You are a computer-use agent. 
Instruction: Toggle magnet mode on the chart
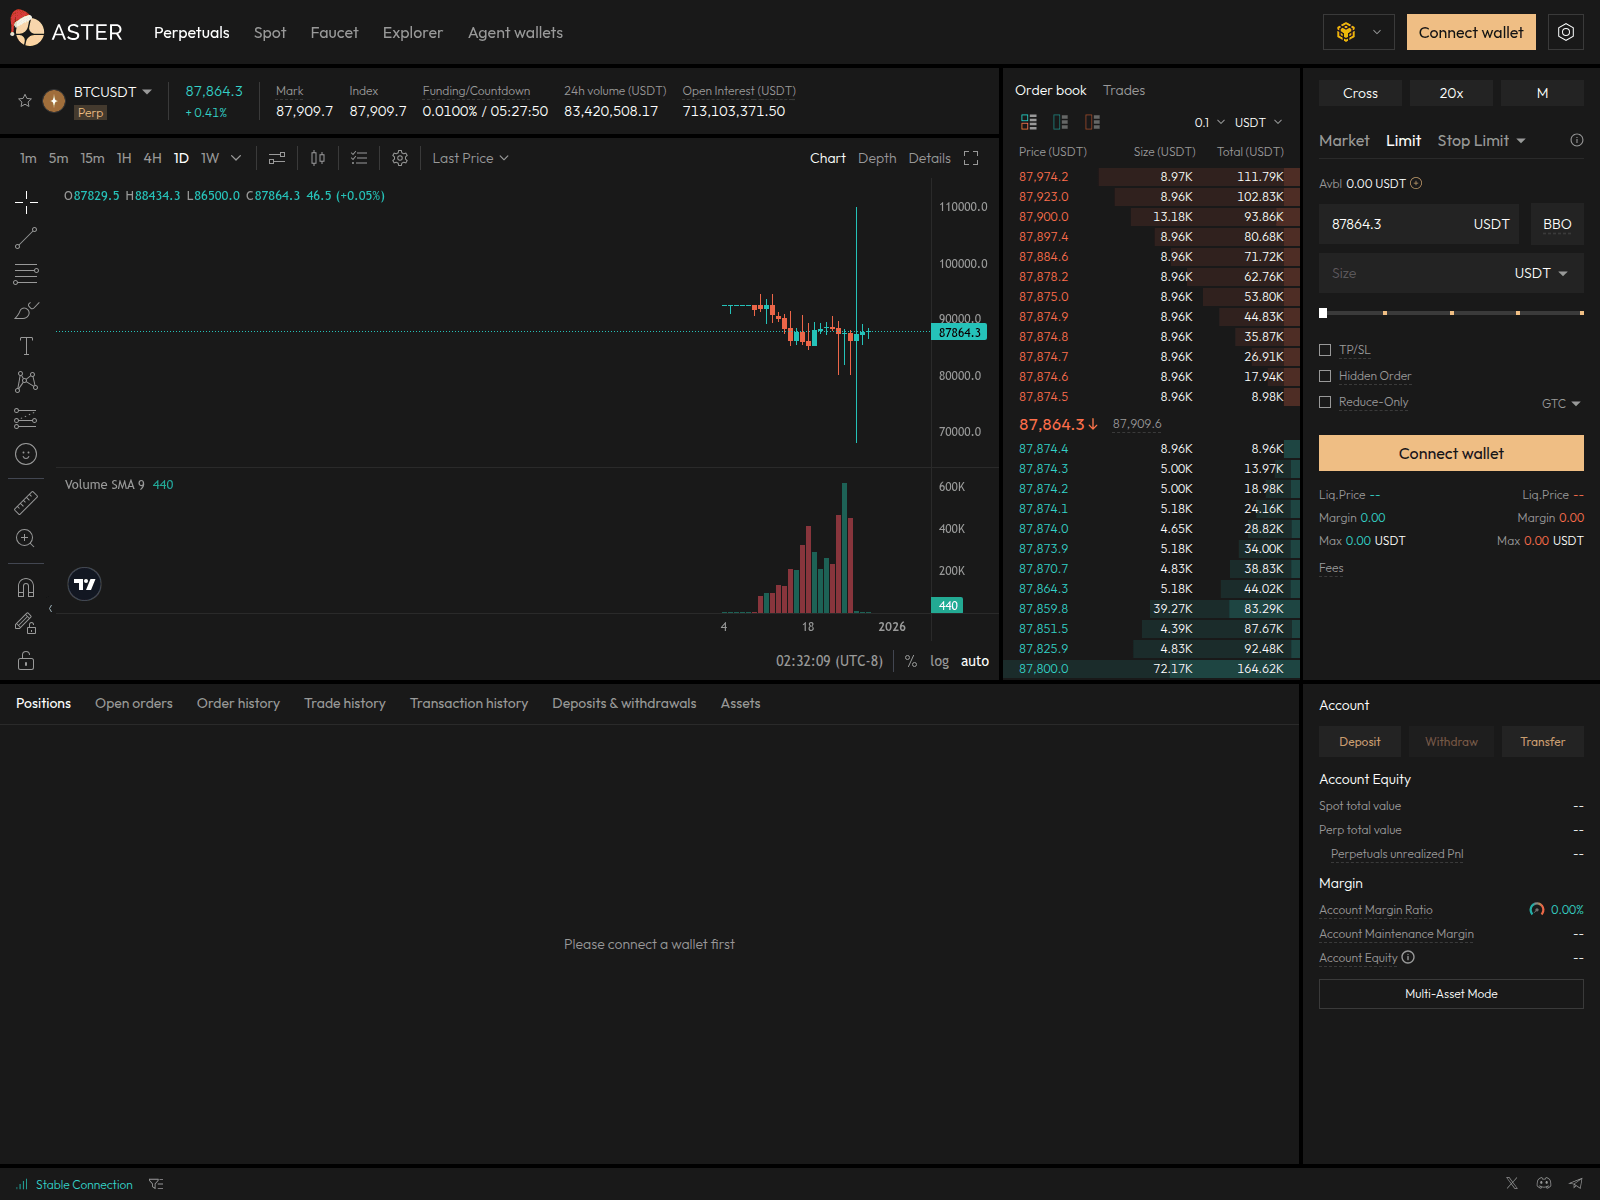click(26, 587)
